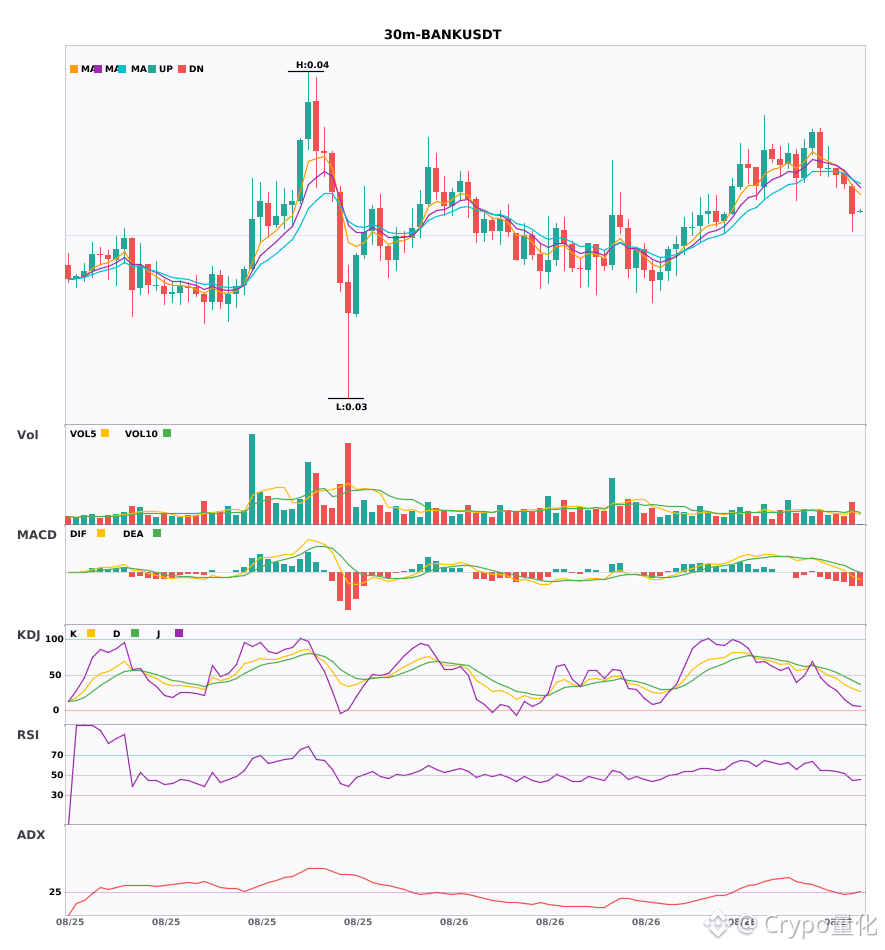Click the KDJ panel label
This screenshot has width=885, height=950.
pos(28,635)
